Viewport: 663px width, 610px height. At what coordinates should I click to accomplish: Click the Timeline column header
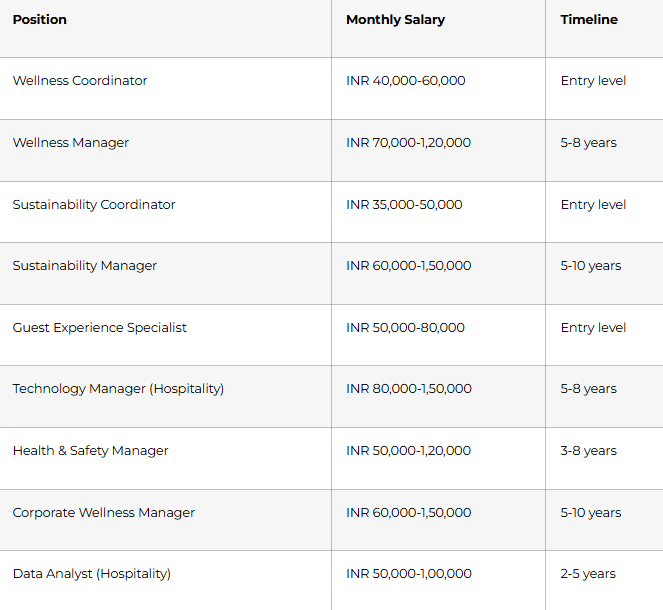[589, 20]
